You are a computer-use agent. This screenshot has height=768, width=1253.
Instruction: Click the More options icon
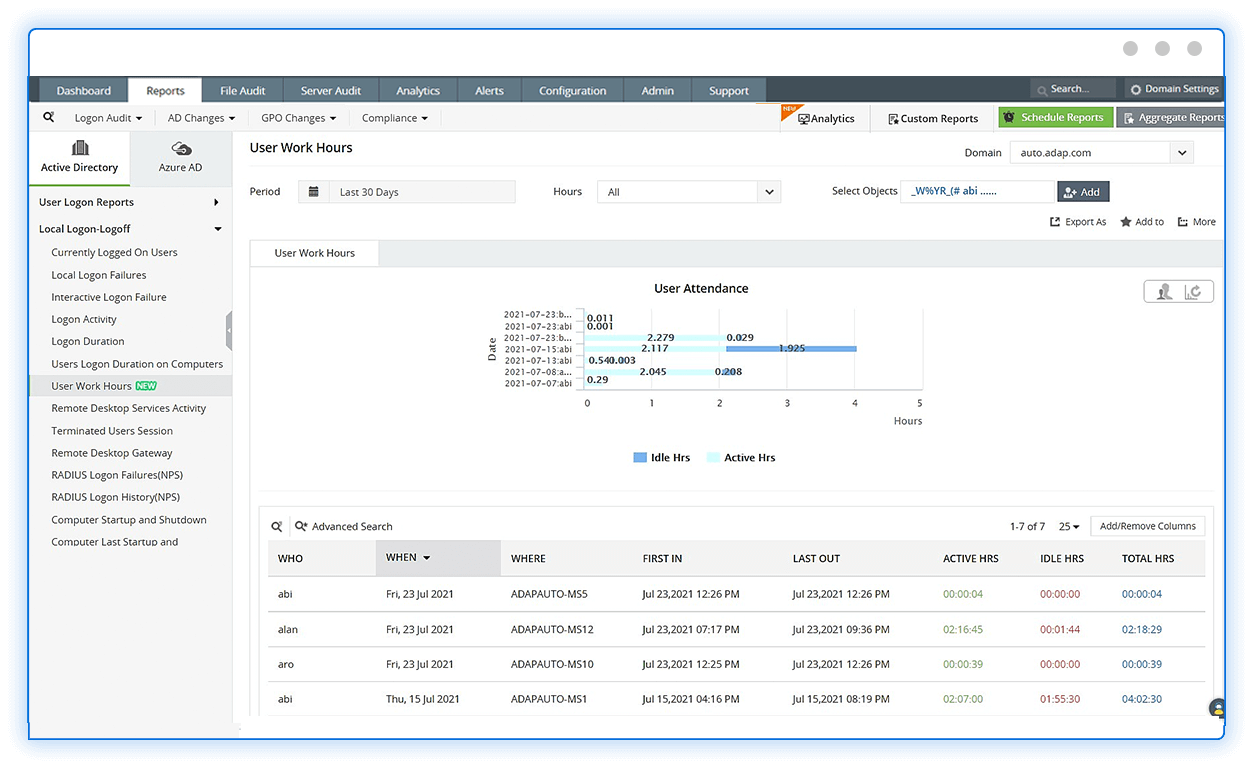click(x=1183, y=222)
